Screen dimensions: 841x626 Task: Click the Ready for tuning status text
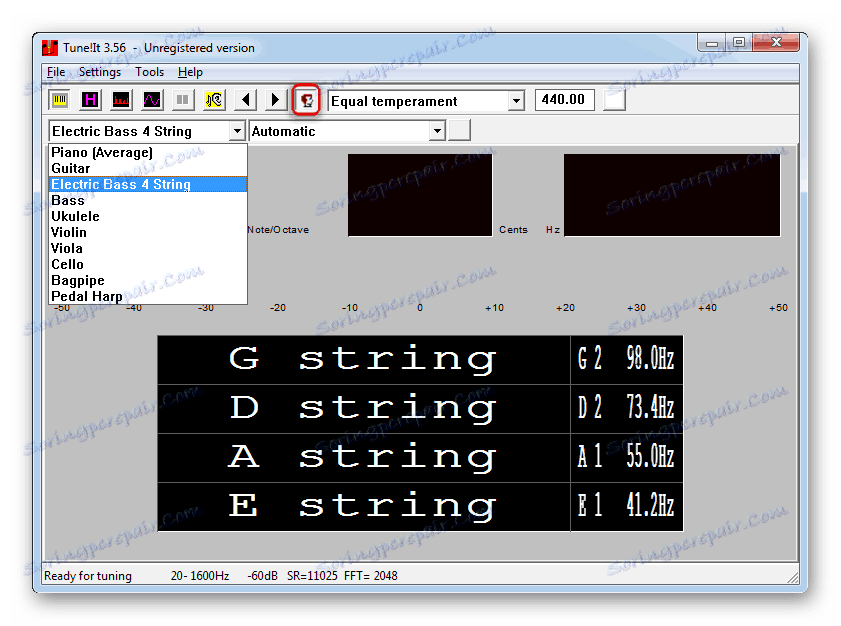tap(88, 576)
